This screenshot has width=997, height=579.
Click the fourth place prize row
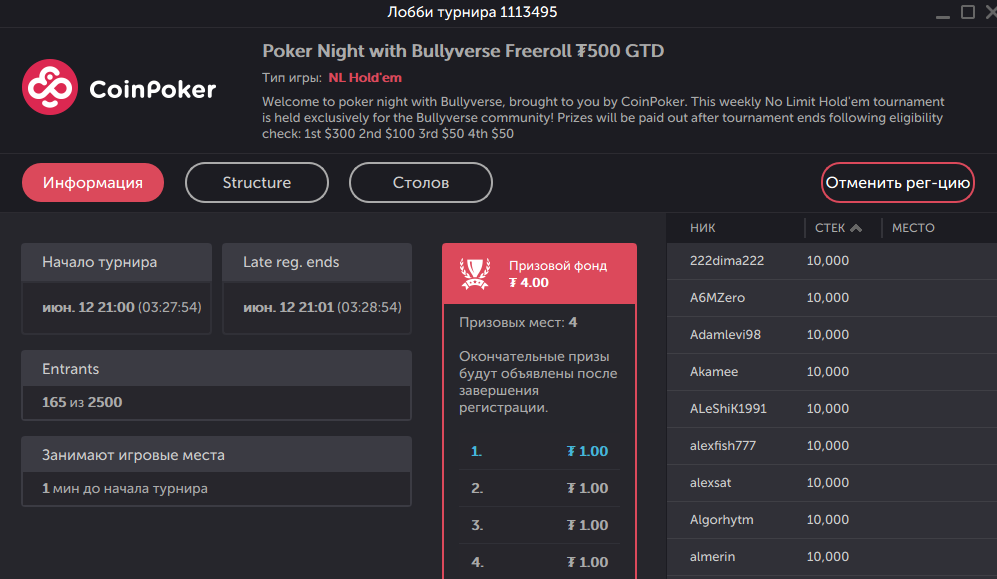pos(539,562)
